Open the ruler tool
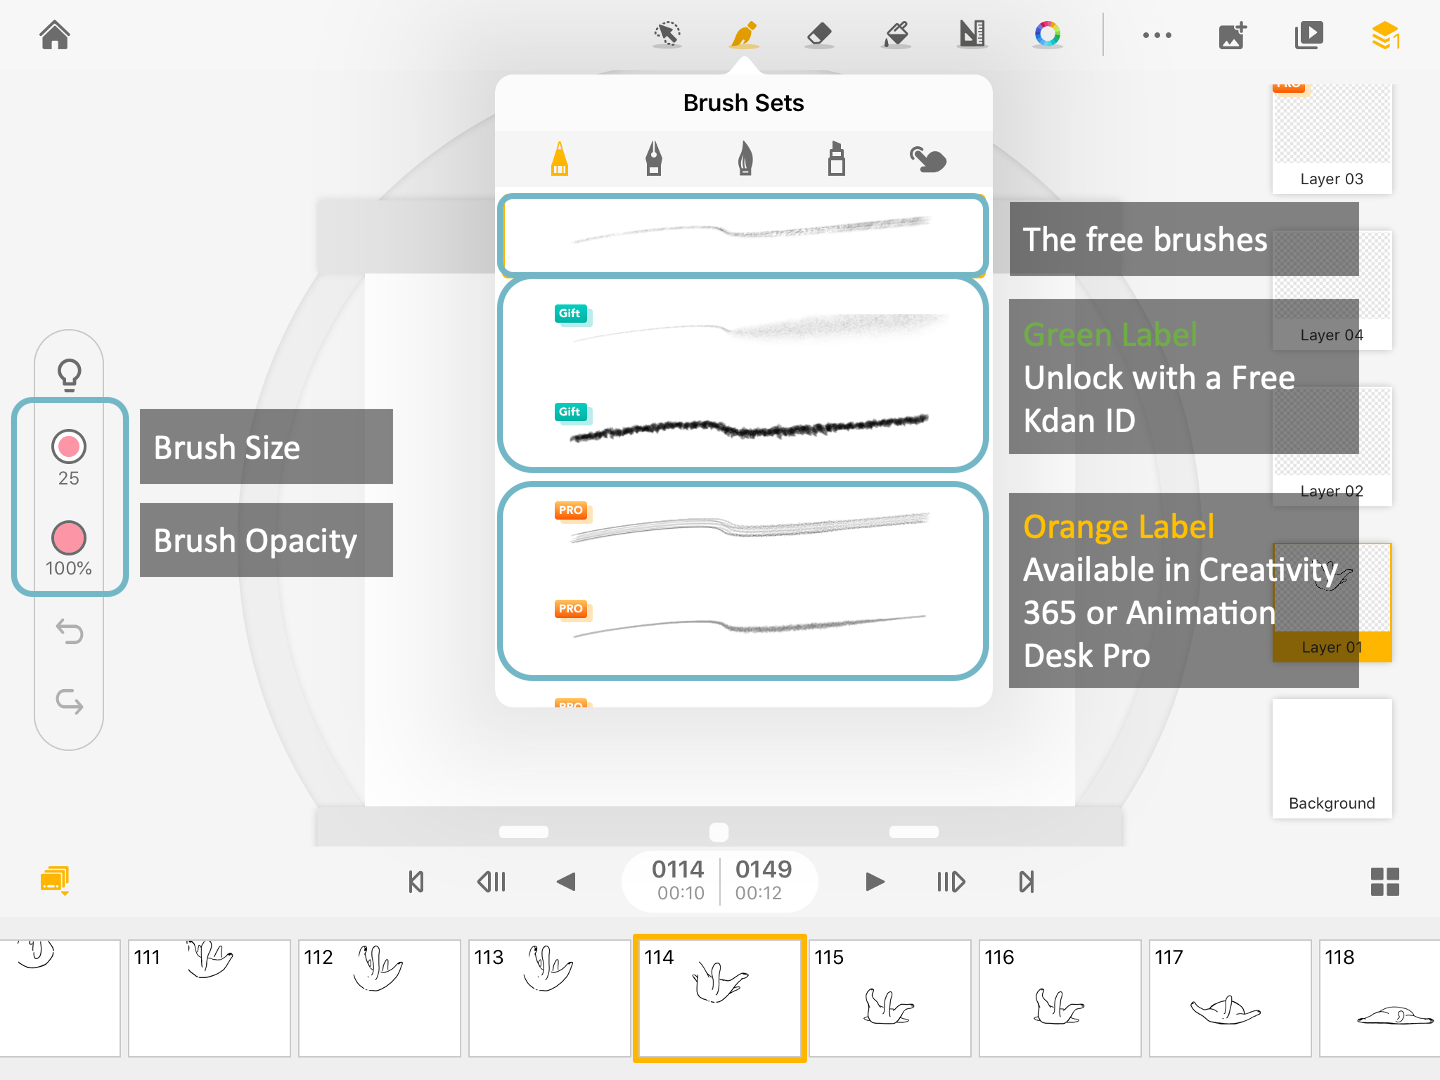The image size is (1440, 1080). click(x=972, y=35)
